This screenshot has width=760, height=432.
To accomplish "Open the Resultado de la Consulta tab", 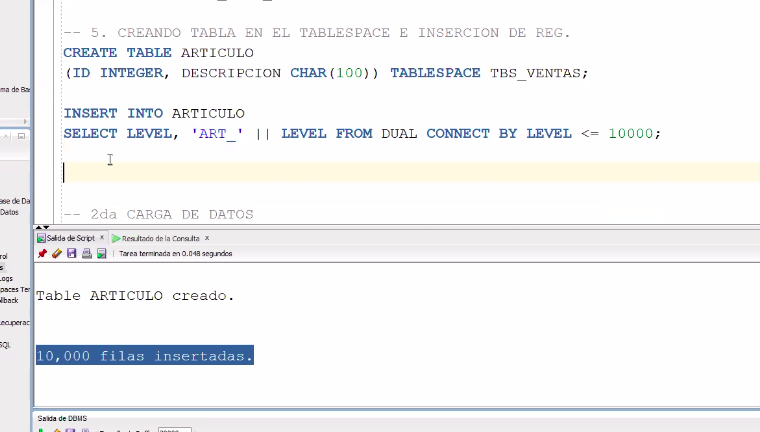I will (160, 238).
